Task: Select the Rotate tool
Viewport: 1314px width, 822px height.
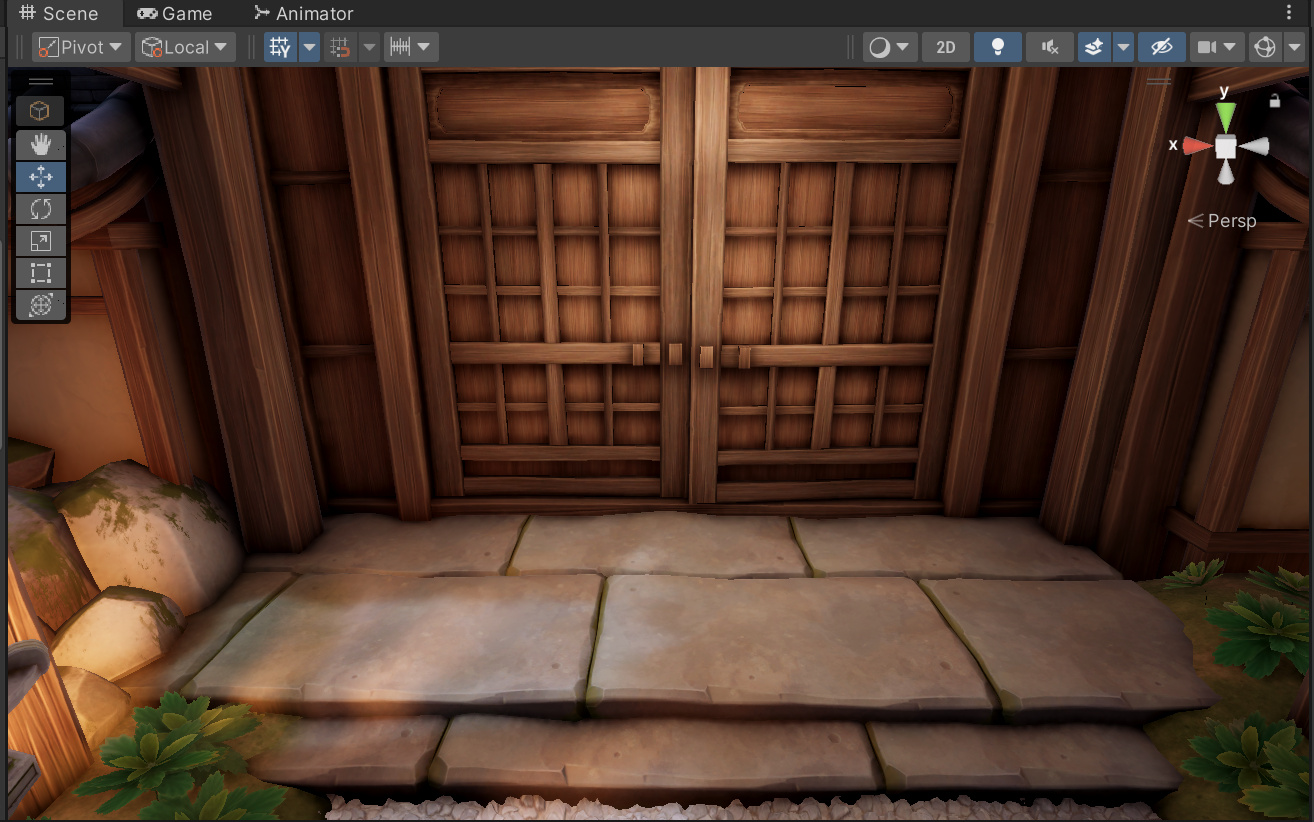Action: 40,209
